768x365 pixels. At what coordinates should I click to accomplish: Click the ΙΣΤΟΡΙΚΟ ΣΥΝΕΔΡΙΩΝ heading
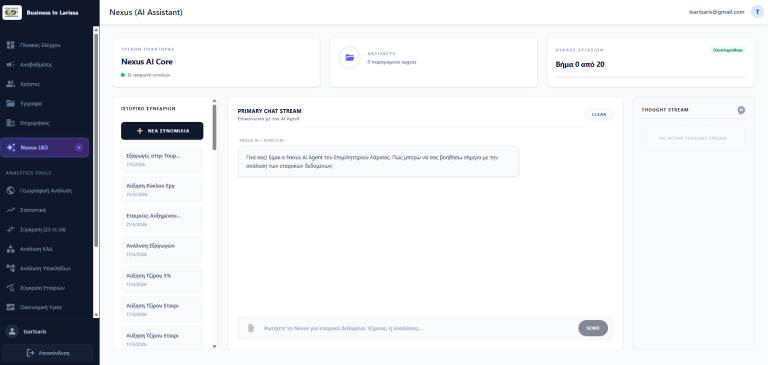[x=148, y=109]
